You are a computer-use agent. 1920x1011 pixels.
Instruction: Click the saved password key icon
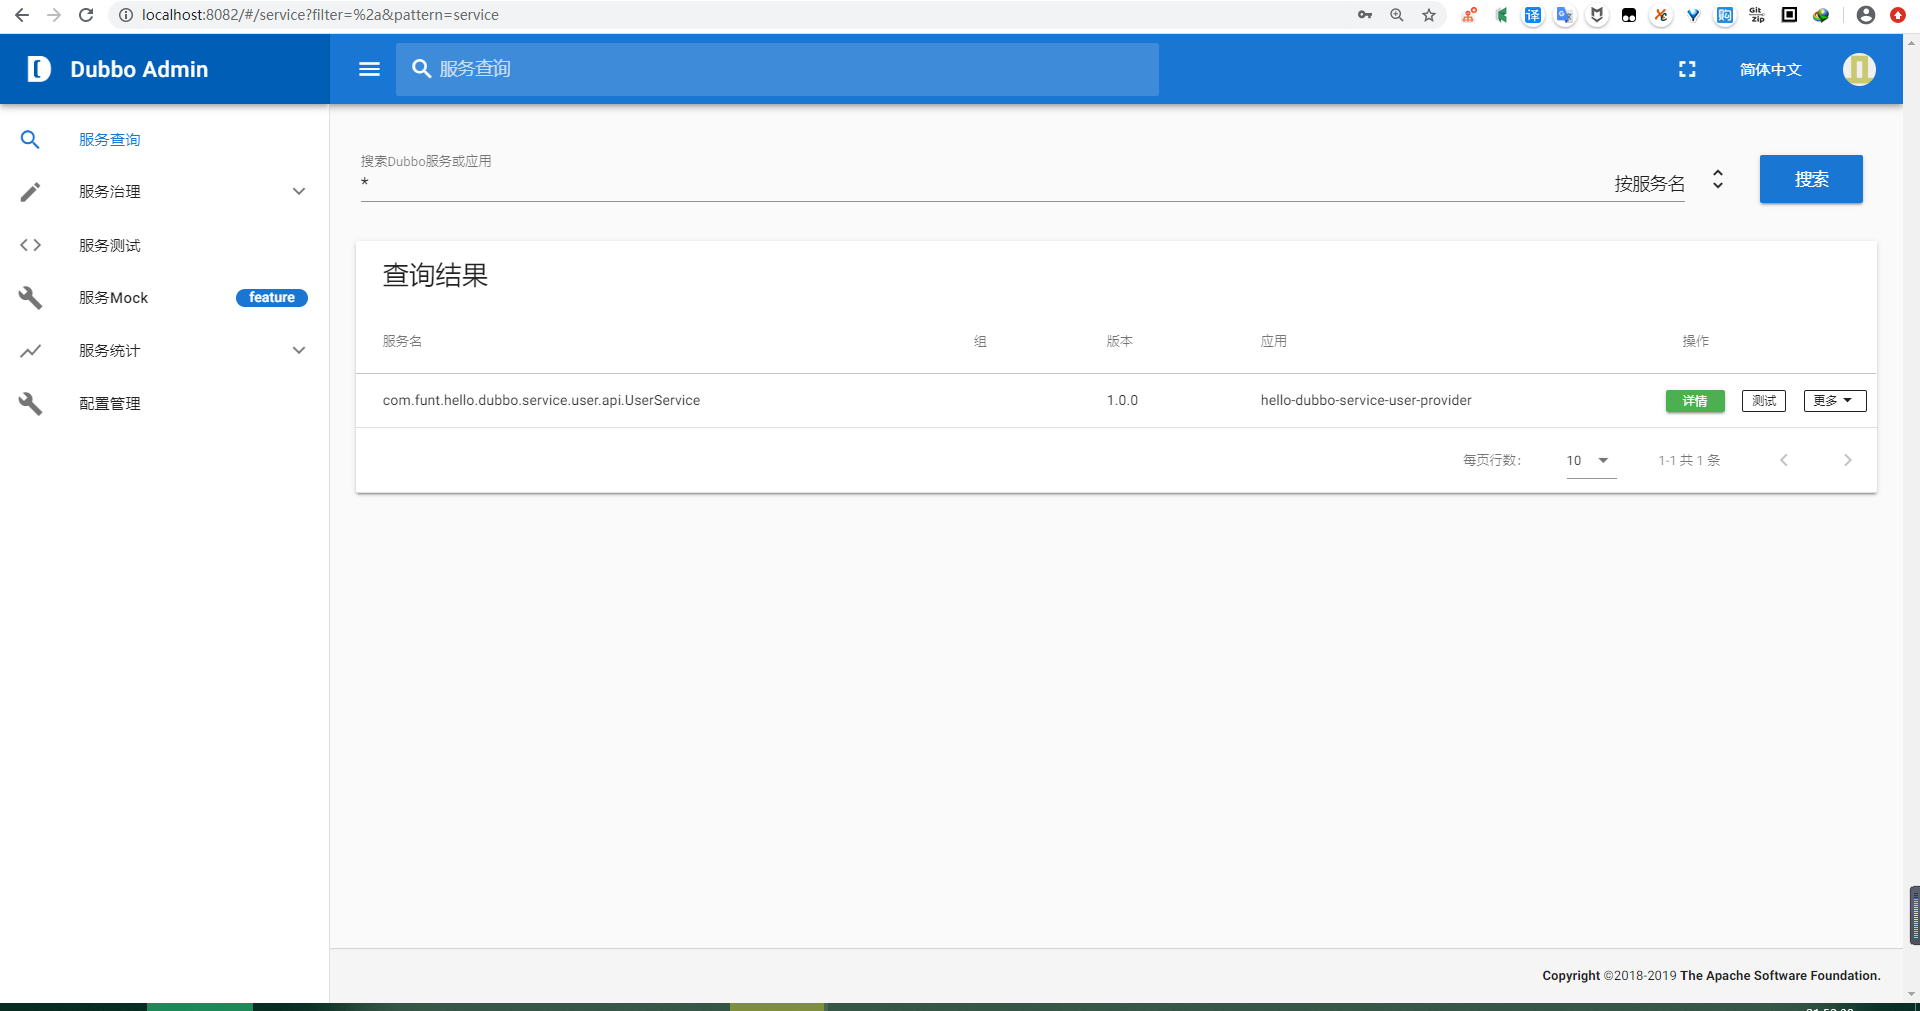(x=1365, y=15)
